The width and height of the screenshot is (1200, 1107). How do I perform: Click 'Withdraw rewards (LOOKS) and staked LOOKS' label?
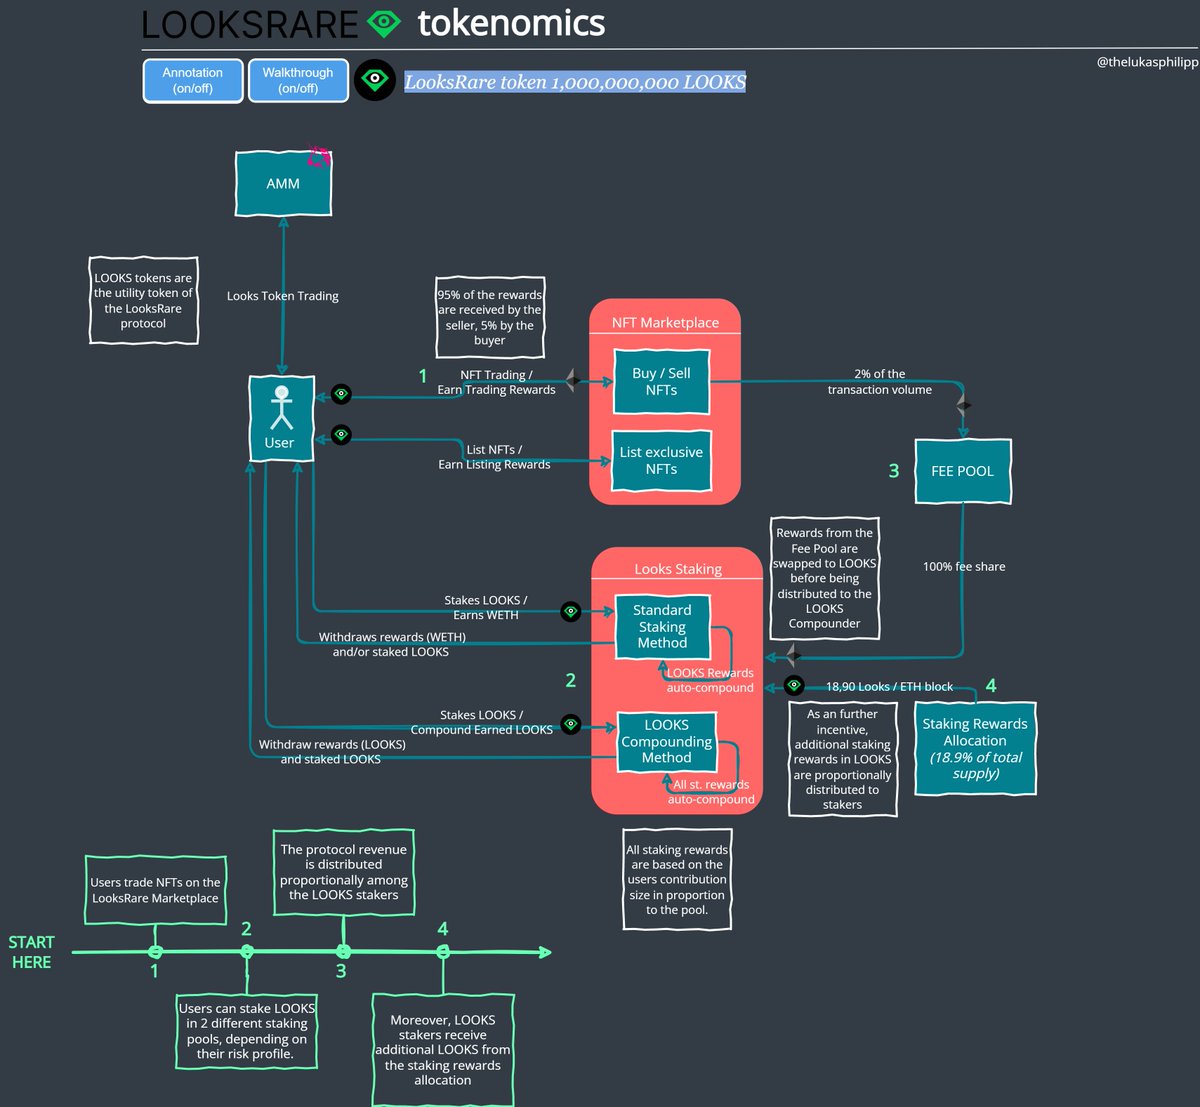(332, 752)
